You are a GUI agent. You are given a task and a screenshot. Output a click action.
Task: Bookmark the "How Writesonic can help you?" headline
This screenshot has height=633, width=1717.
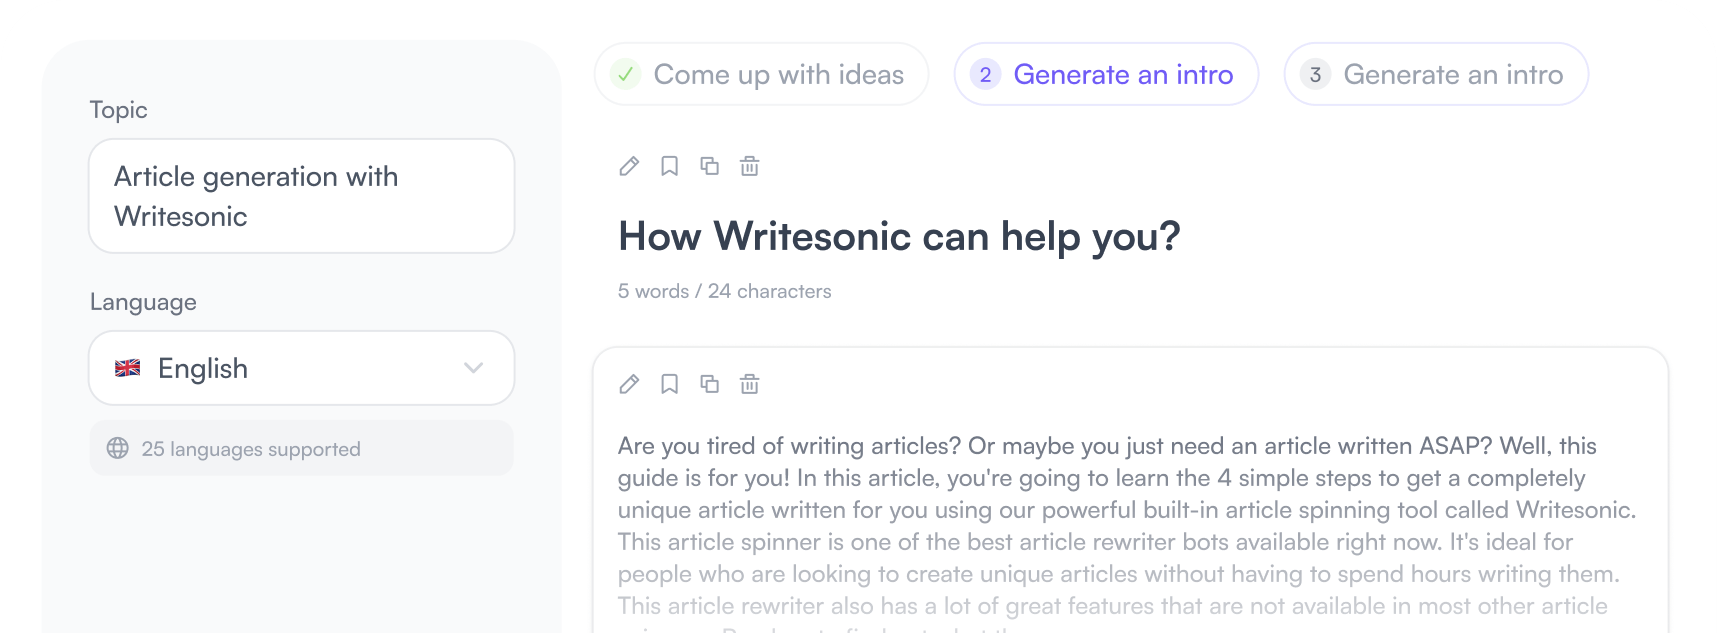(x=669, y=166)
